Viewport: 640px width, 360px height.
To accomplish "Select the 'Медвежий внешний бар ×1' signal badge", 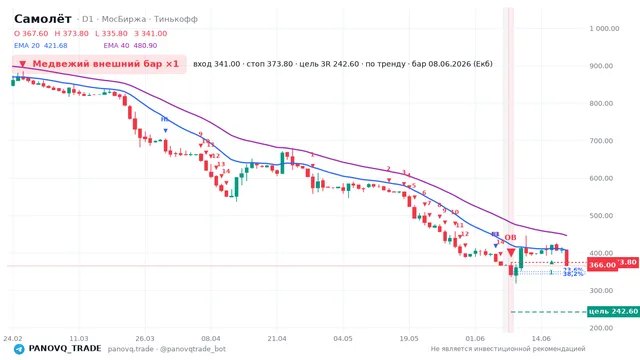I will pos(99,64).
